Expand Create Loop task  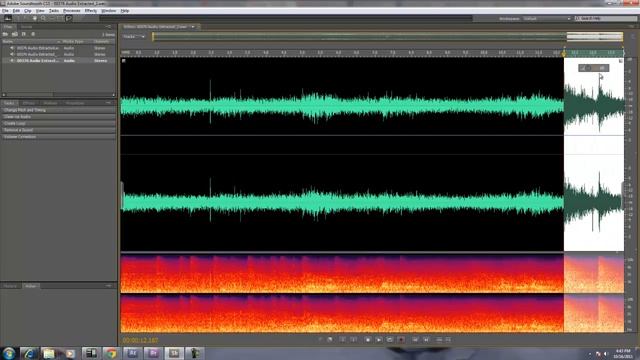[58, 123]
